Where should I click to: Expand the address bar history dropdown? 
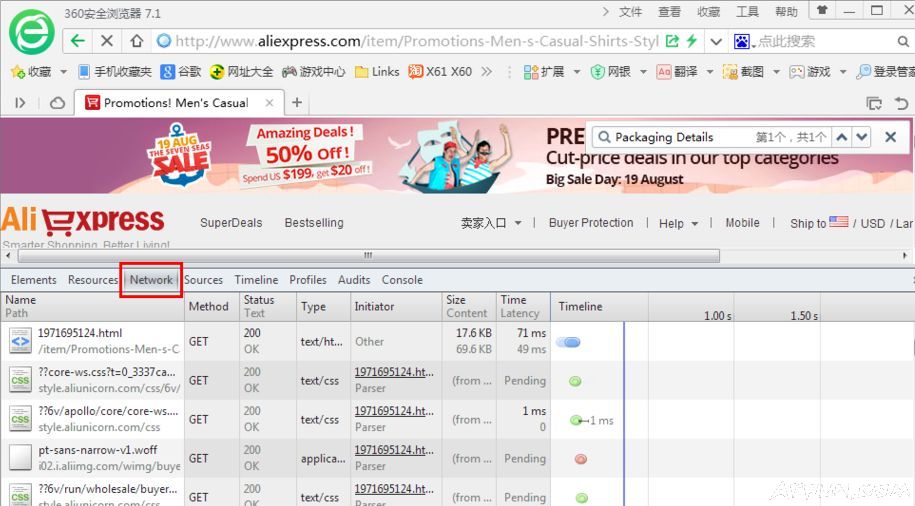(716, 41)
